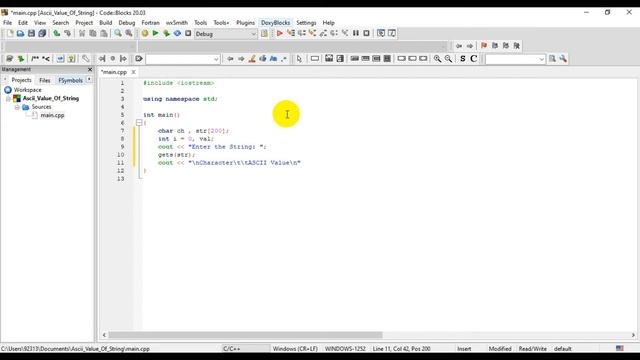Switch to the Files tab in Management
This screenshot has height=360, width=640.
coord(44,80)
